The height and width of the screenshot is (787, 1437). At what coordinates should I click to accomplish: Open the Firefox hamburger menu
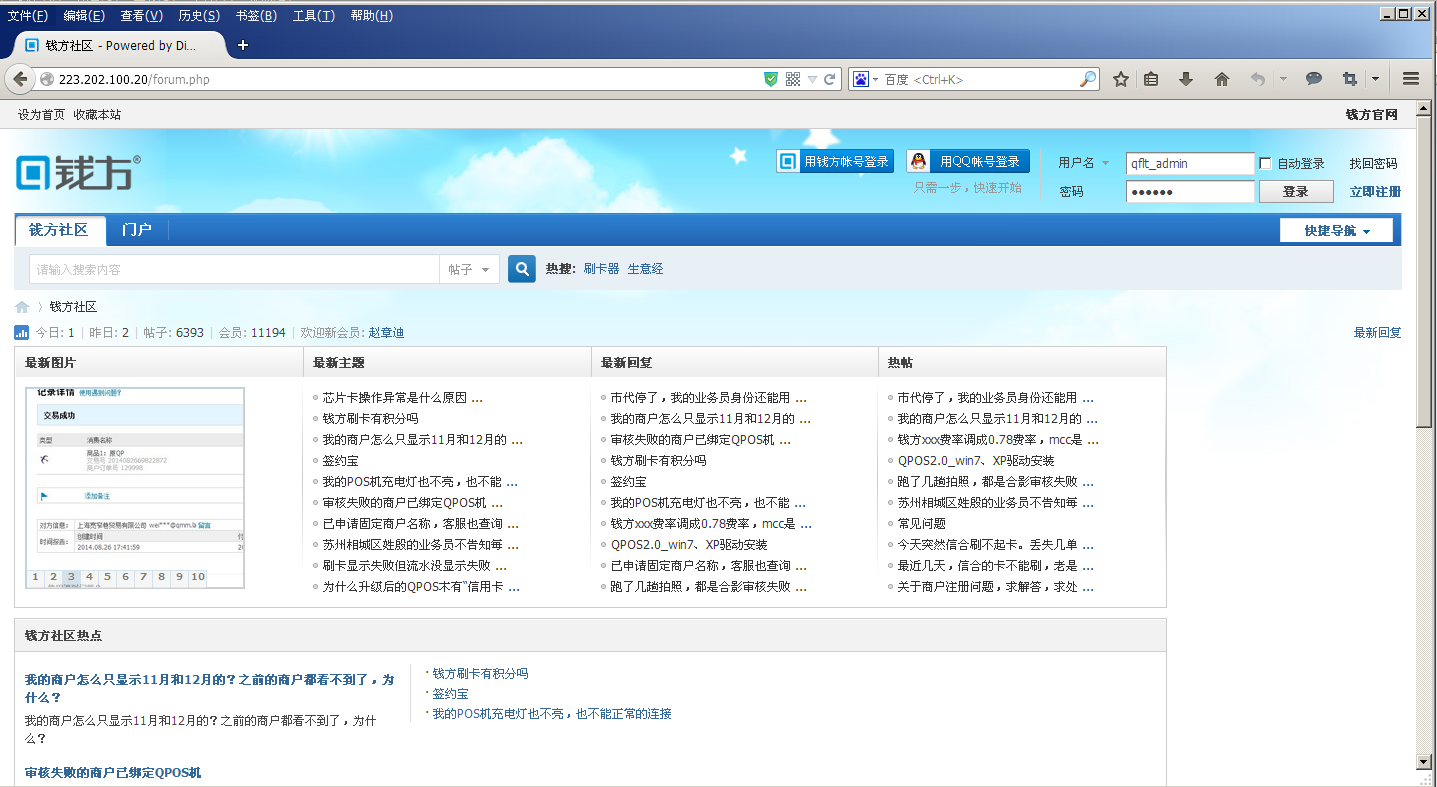[x=1411, y=79]
